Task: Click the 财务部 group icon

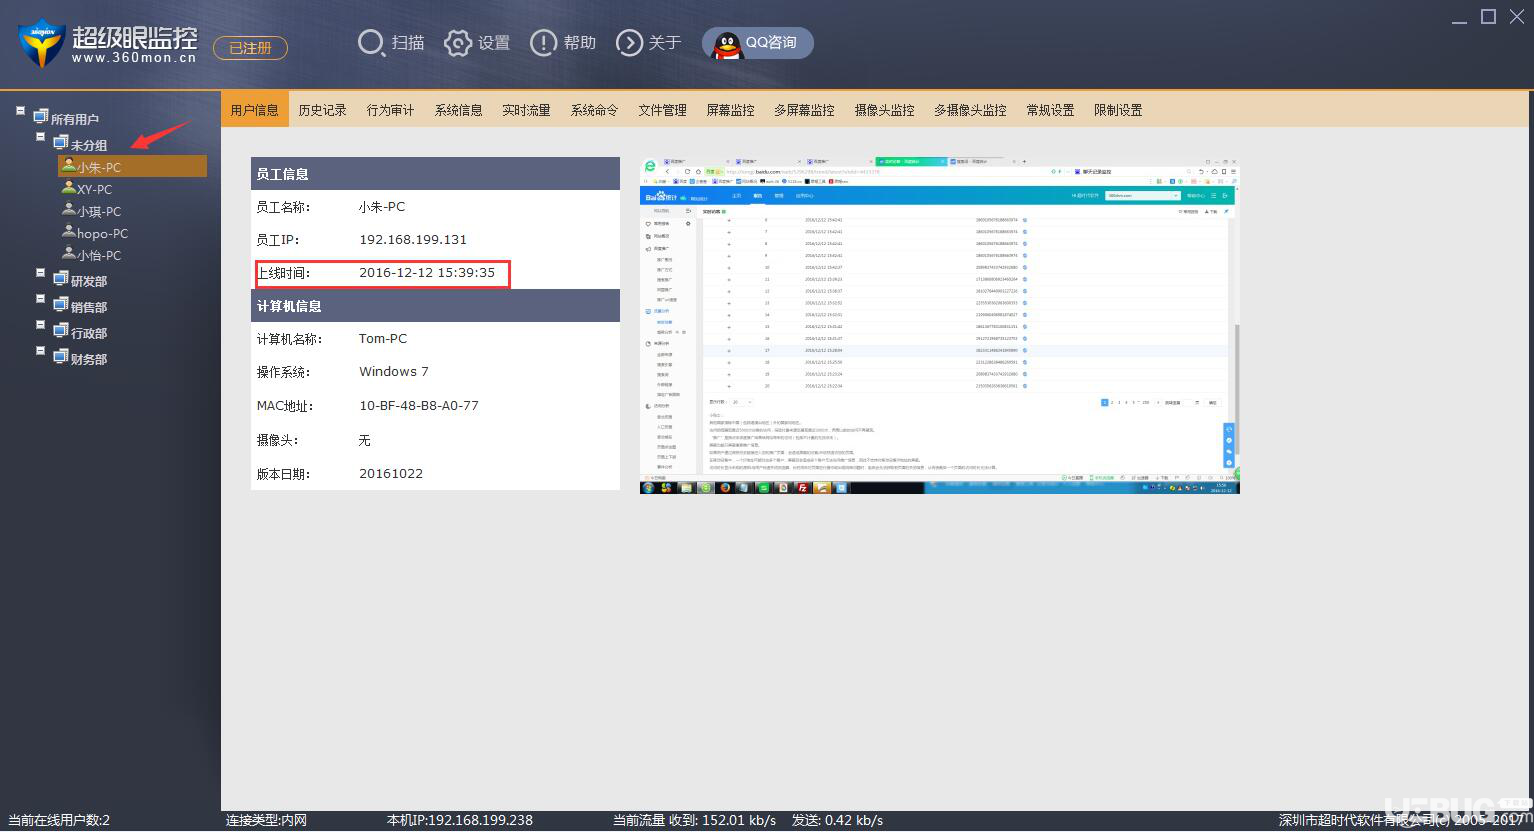Action: click(x=61, y=357)
